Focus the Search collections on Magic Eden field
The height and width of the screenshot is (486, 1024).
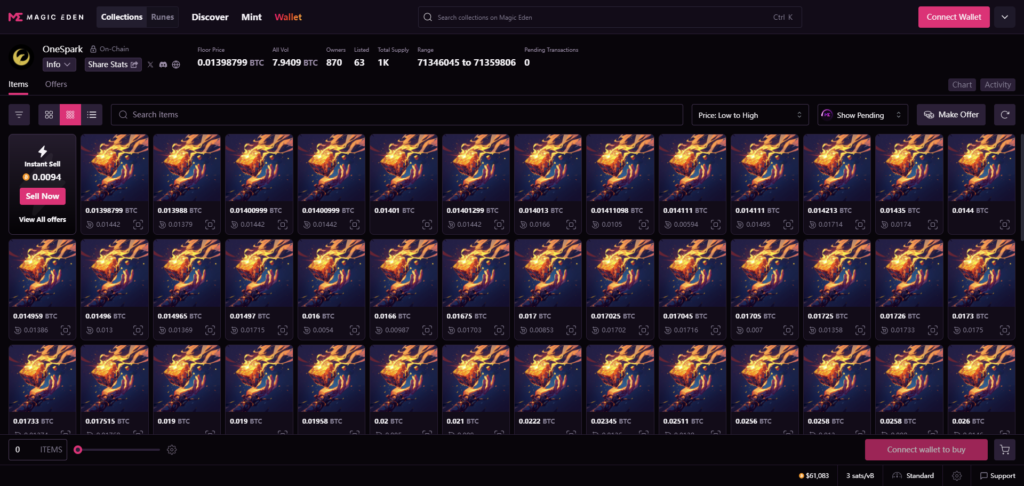point(610,17)
